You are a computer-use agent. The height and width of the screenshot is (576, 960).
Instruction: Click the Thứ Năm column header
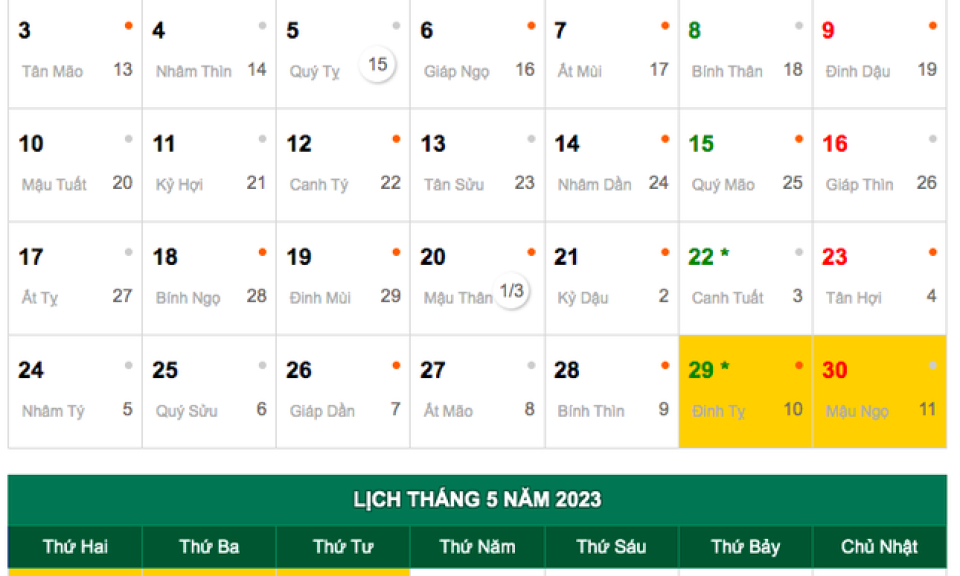coord(477,547)
